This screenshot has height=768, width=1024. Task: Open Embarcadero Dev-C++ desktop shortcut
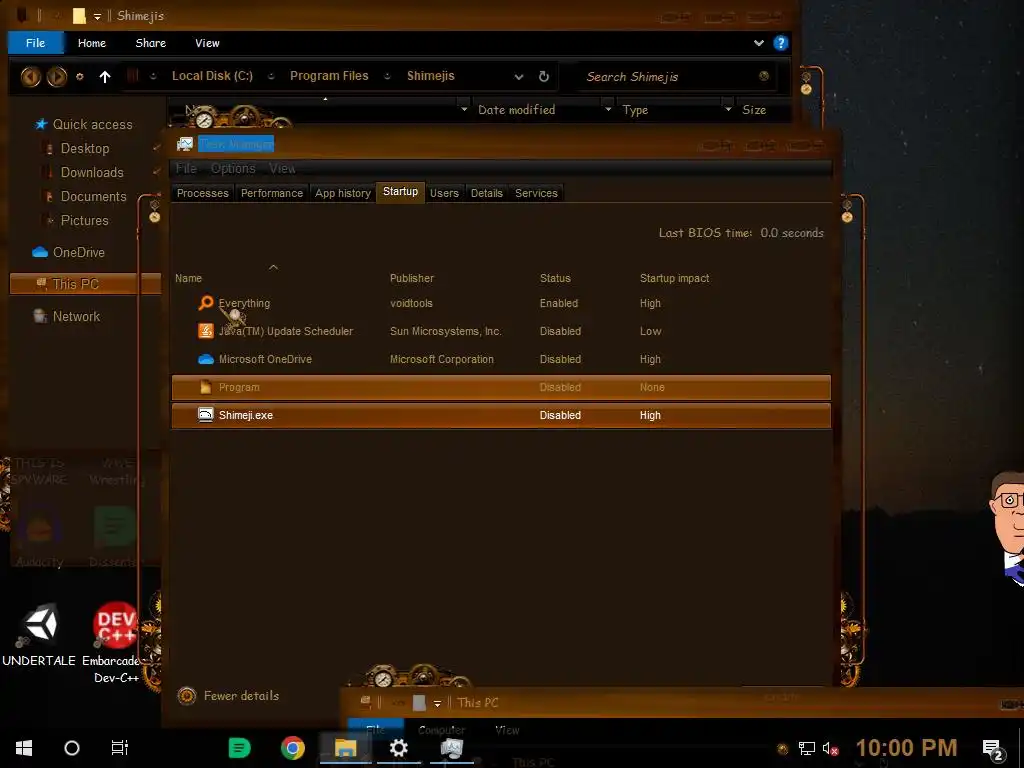pyautogui.click(x=115, y=642)
